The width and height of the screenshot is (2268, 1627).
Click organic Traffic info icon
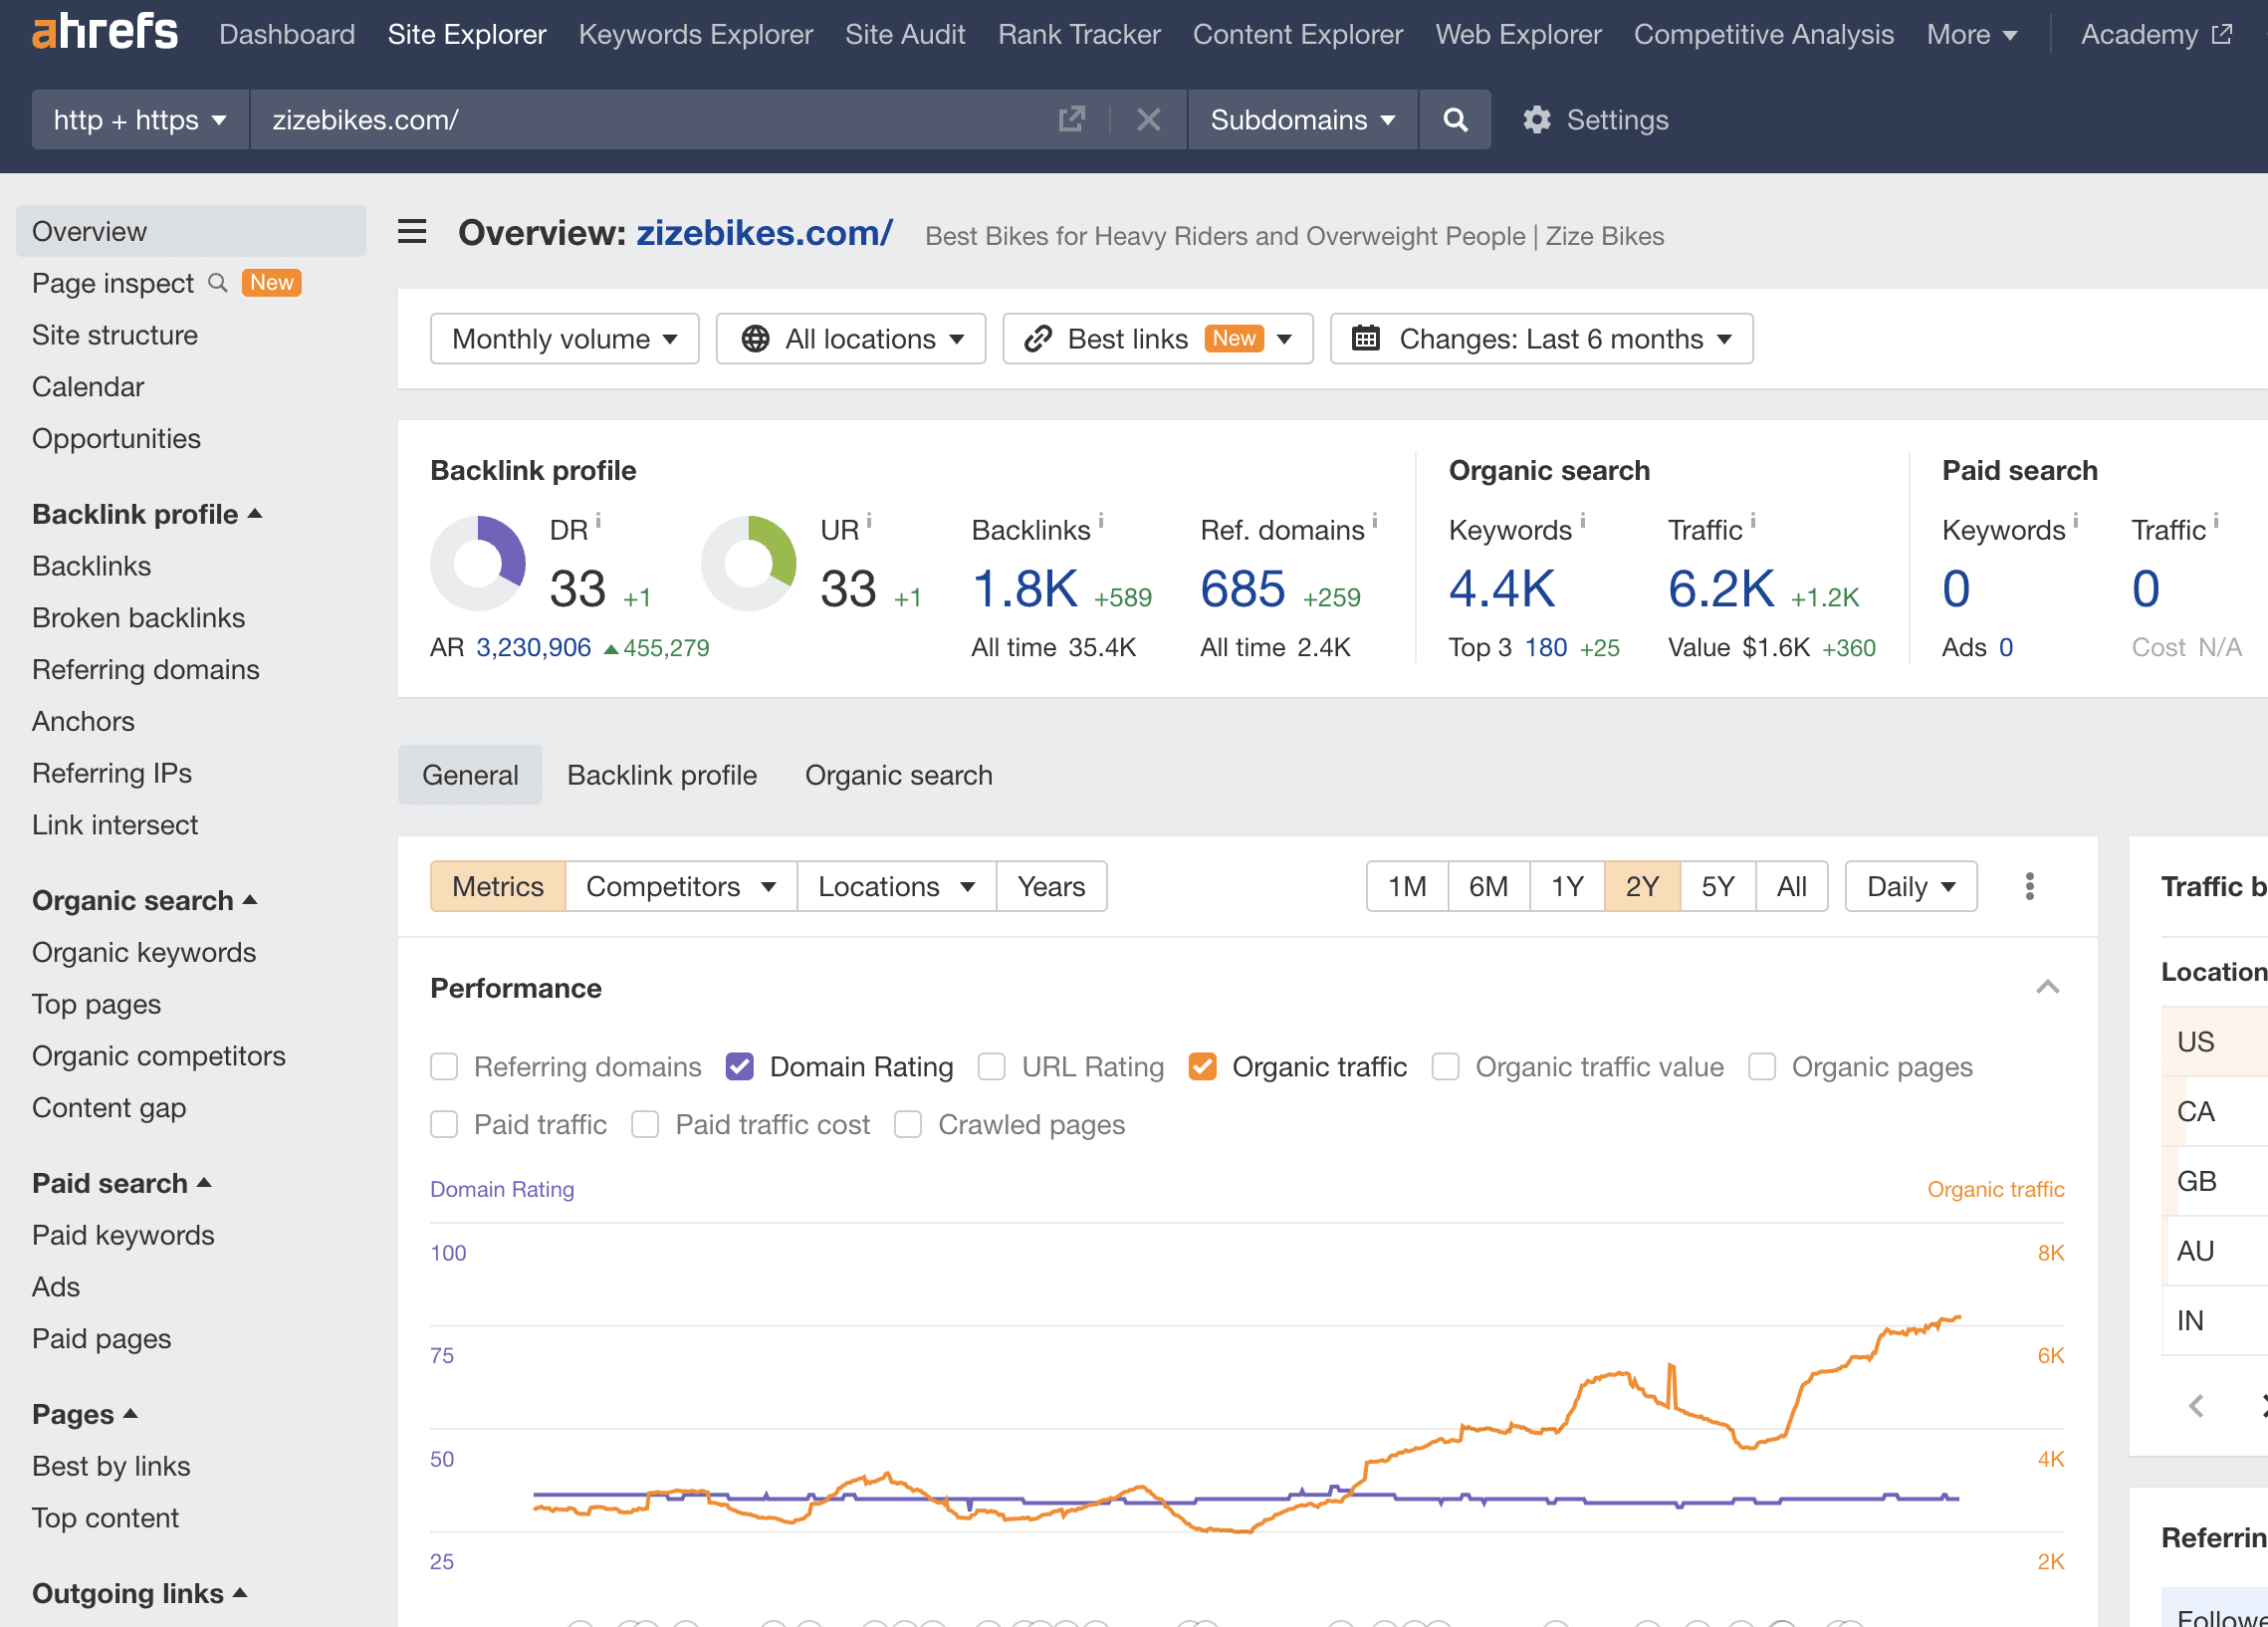(x=1753, y=520)
